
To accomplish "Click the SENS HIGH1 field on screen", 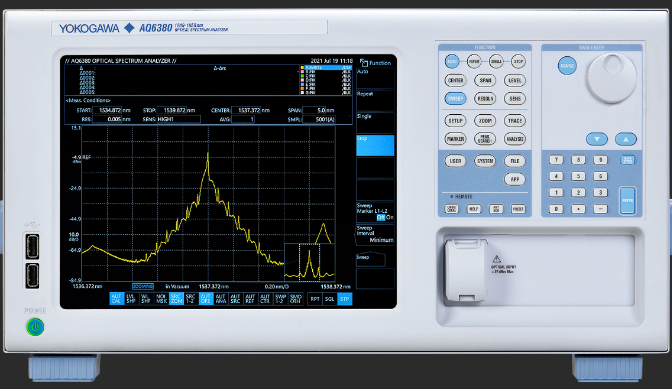I will (179, 119).
